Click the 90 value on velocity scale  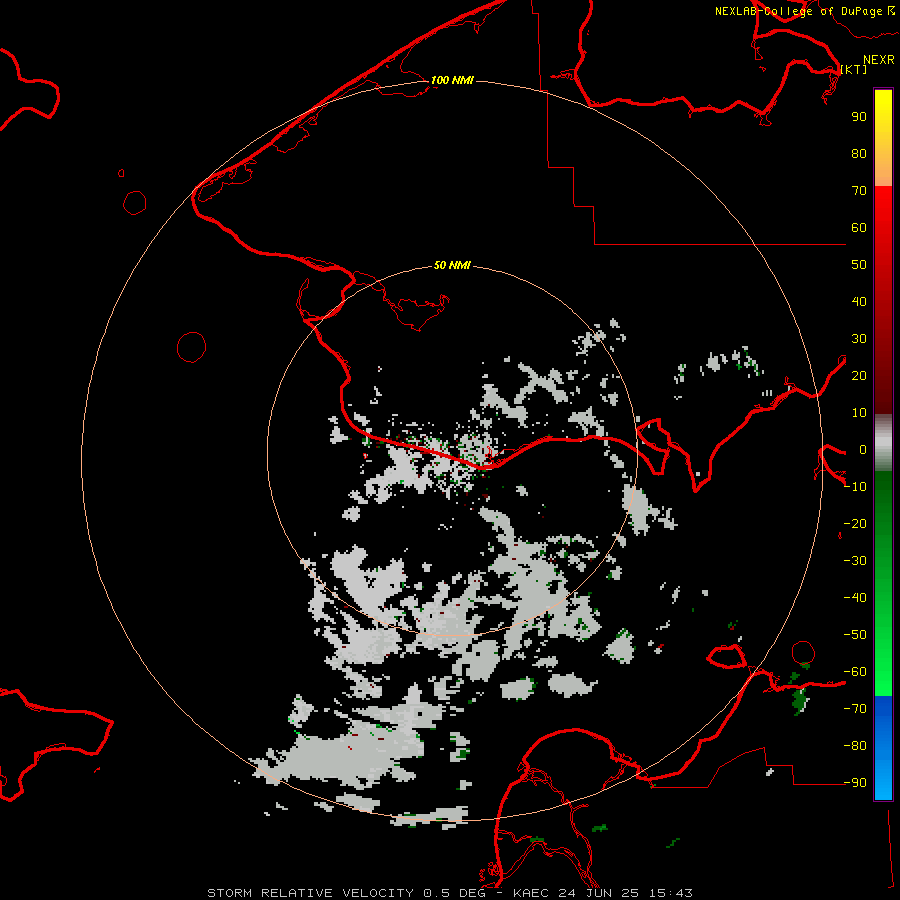pyautogui.click(x=859, y=117)
